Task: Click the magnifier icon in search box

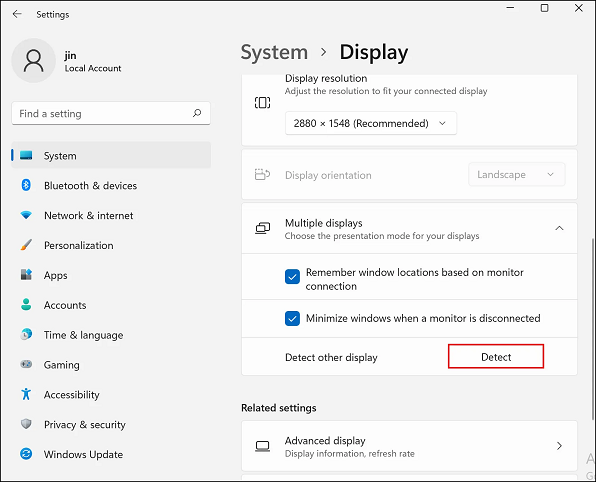Action: pos(197,113)
